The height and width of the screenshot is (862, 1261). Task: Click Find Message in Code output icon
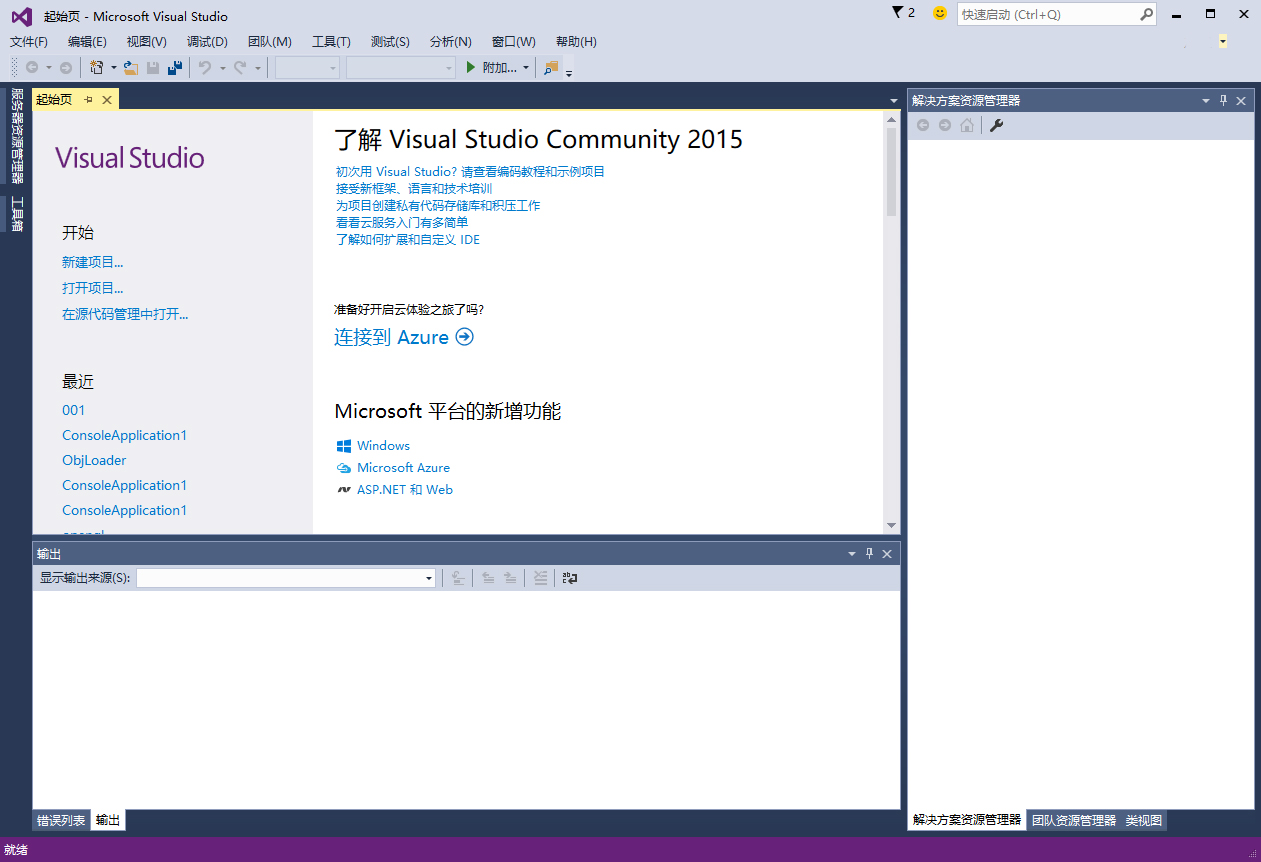coord(458,577)
